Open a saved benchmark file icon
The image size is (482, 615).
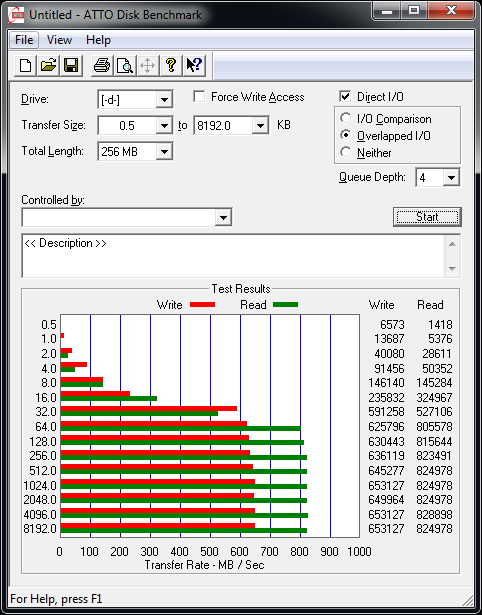click(48, 65)
